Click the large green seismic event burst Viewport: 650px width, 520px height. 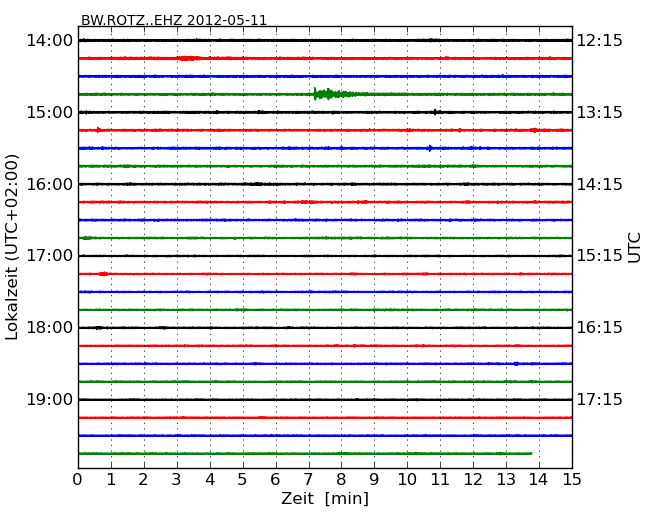(334, 94)
